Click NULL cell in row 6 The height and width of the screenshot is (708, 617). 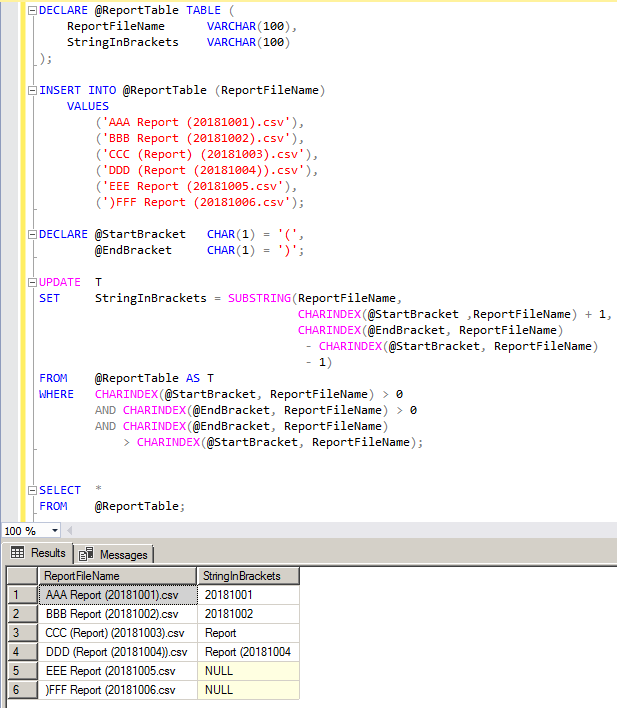pos(248,689)
